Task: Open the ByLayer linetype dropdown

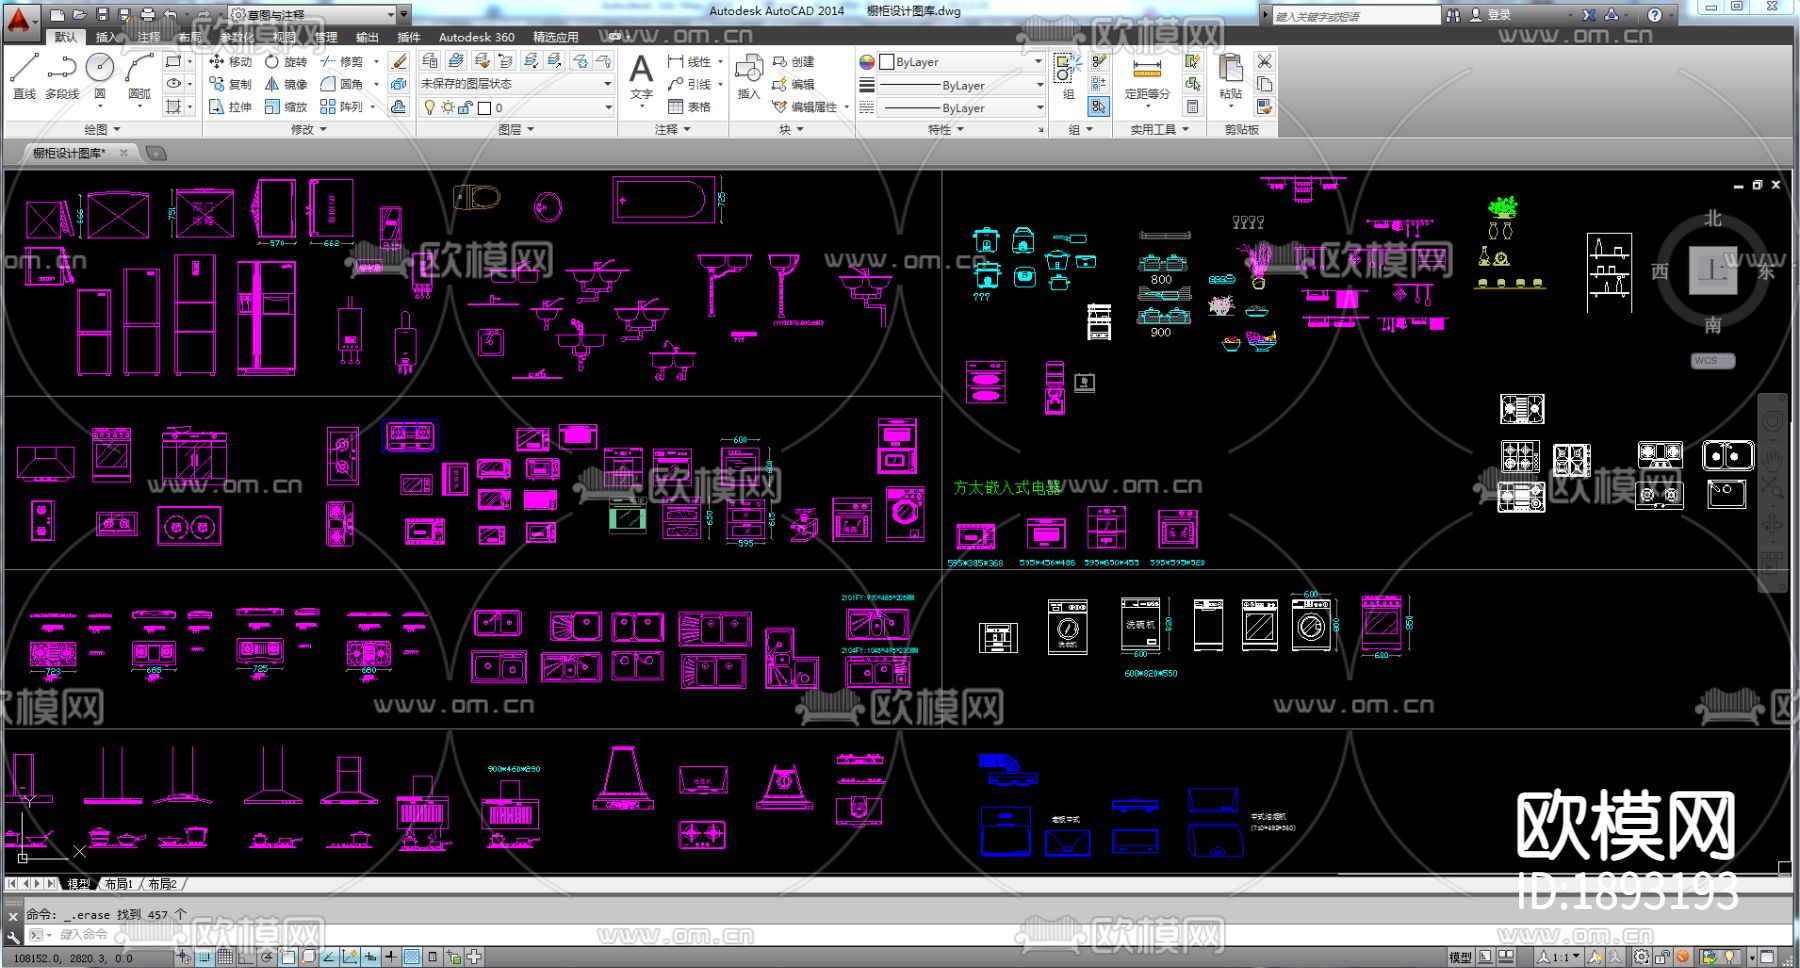Action: point(962,107)
